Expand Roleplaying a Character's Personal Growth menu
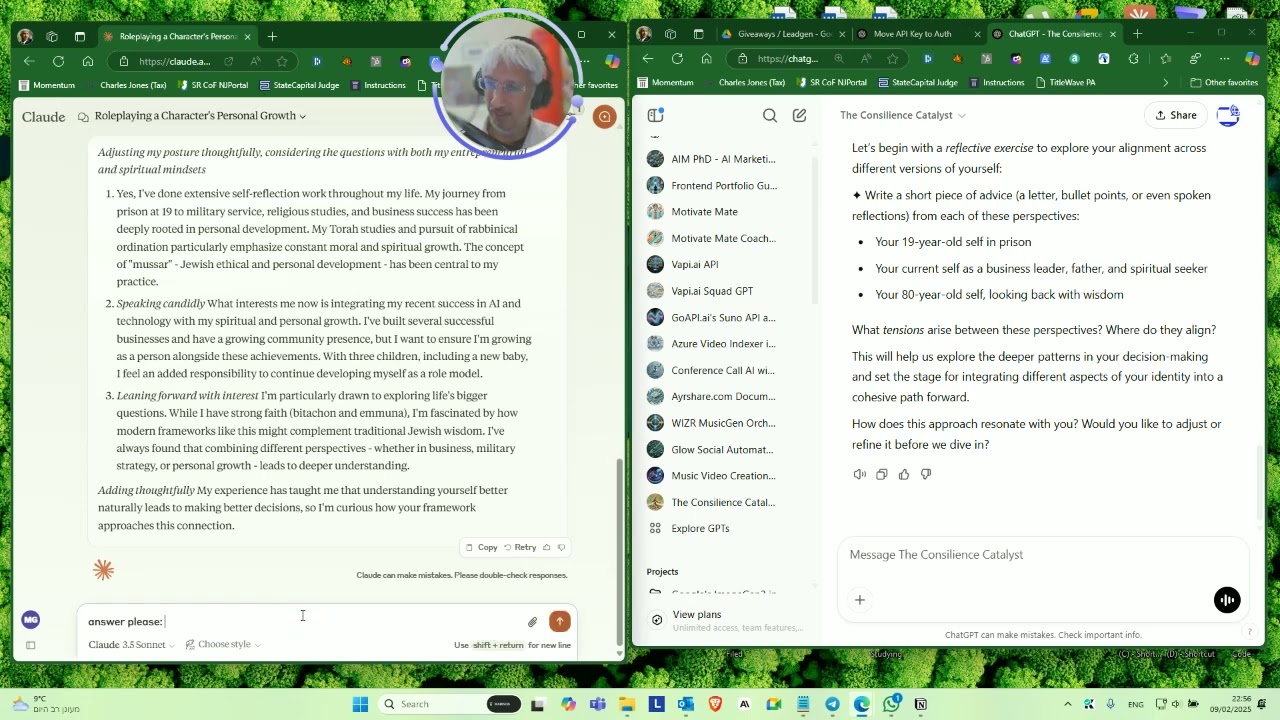The height and width of the screenshot is (720, 1280). pyautogui.click(x=200, y=116)
